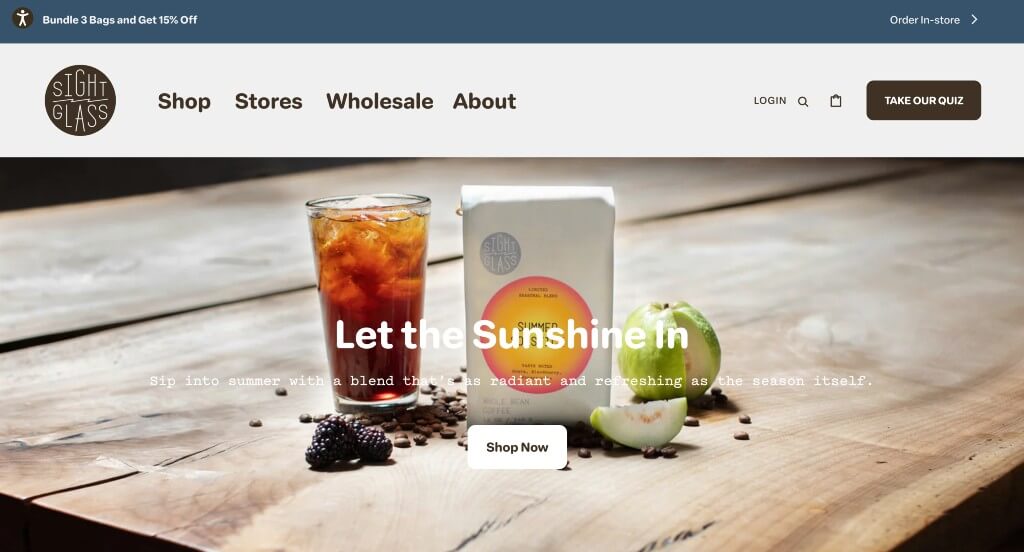Go to the Stores page
1024x552 pixels.
[x=268, y=101]
